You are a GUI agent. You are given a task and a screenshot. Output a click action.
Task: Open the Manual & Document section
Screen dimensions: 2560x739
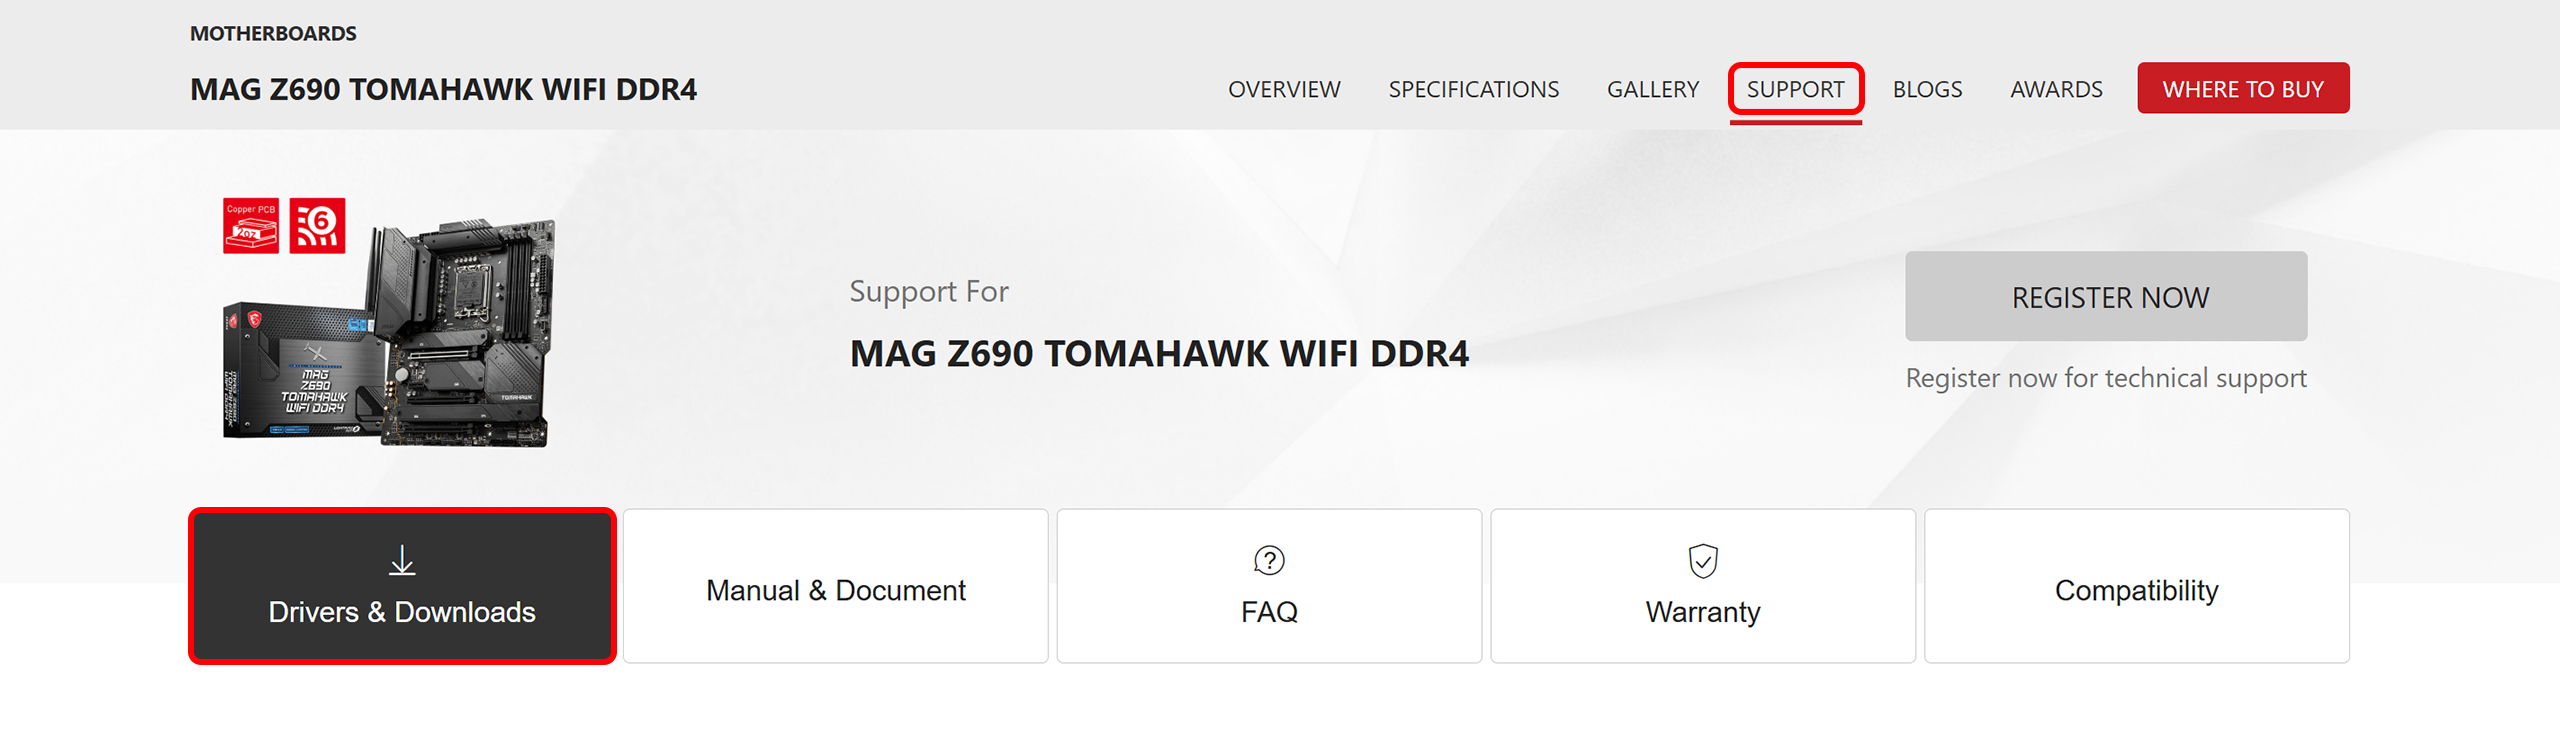836,586
